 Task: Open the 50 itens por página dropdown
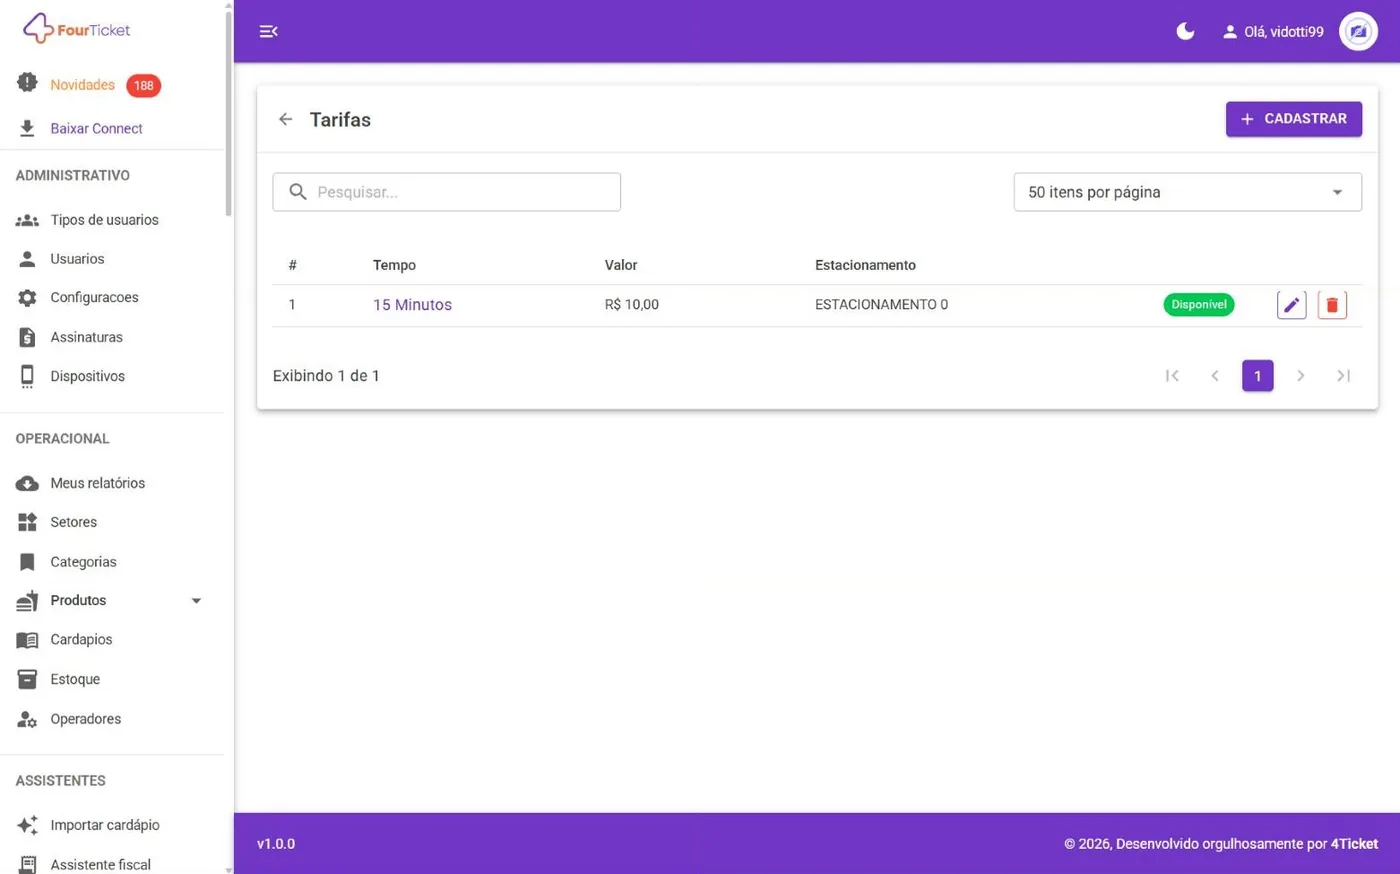[1188, 192]
